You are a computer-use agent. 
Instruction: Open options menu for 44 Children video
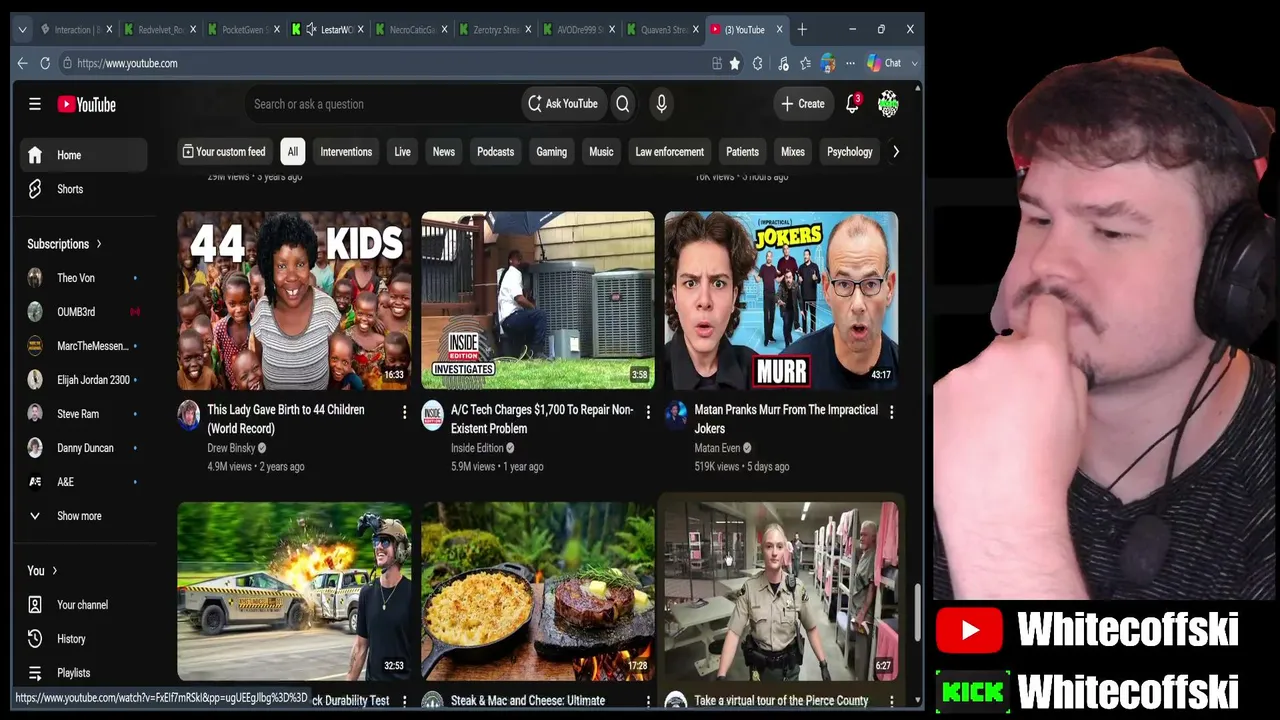[x=404, y=412]
